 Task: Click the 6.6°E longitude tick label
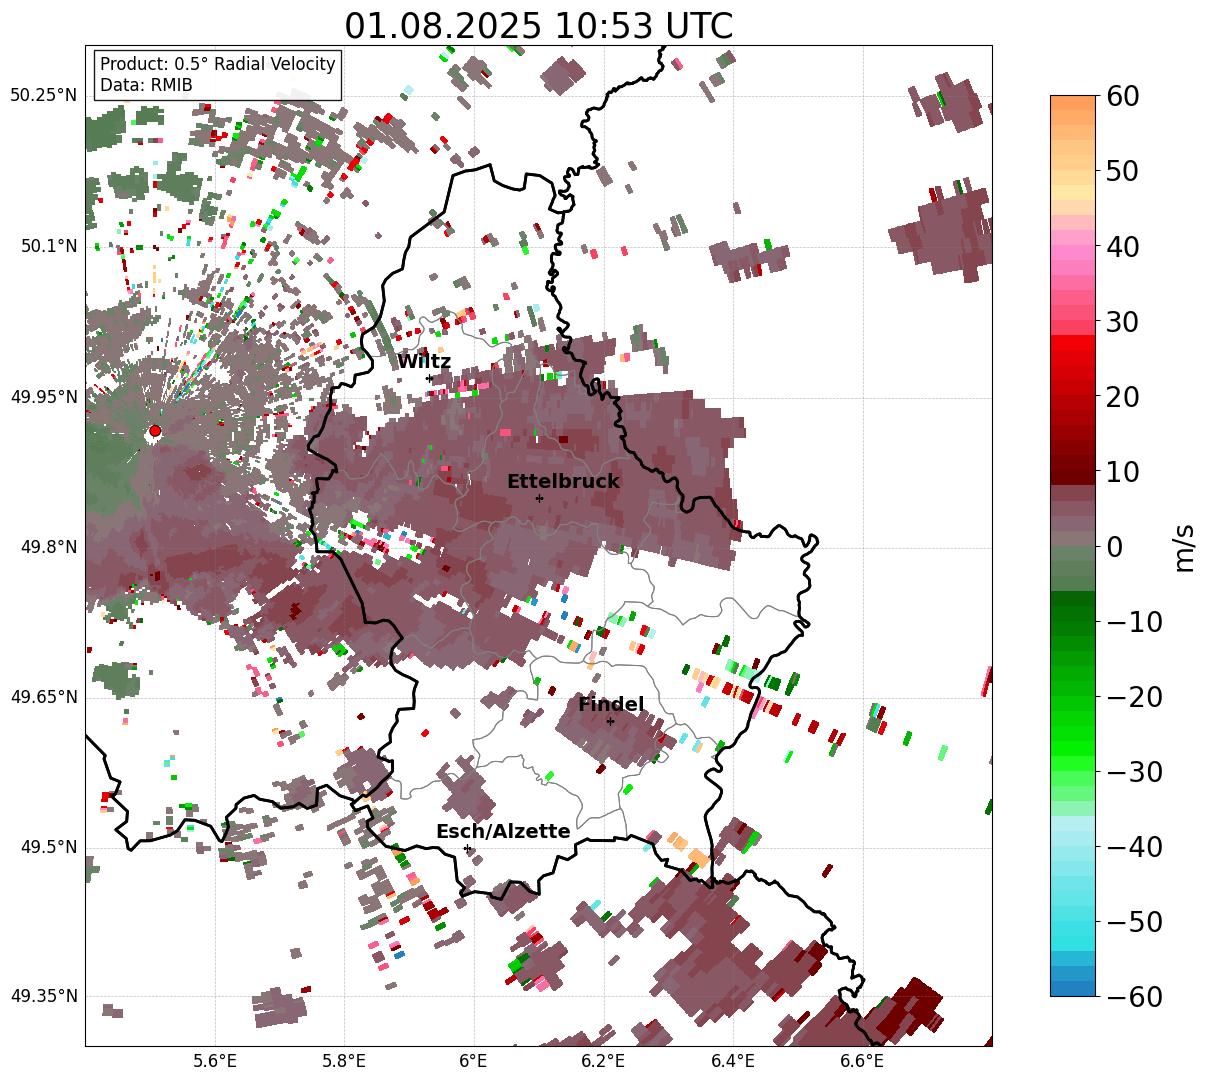pos(862,1061)
